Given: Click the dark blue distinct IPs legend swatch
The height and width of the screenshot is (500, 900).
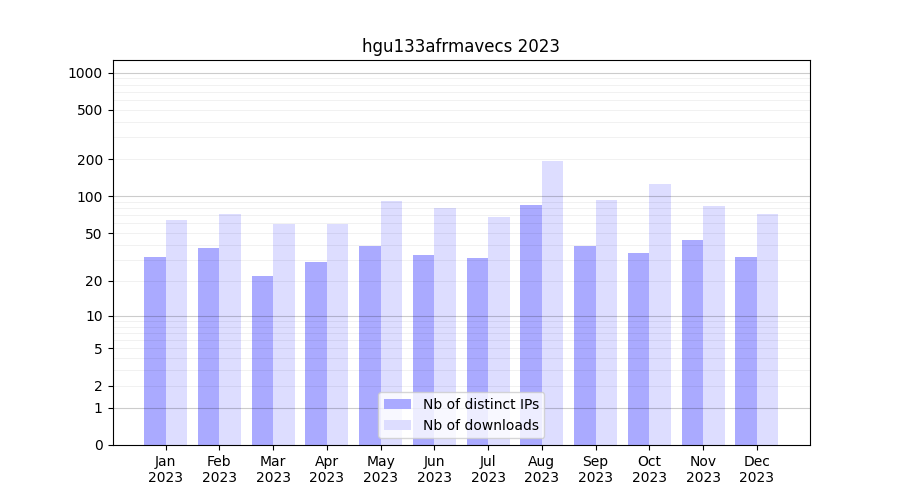Looking at the screenshot, I should (x=397, y=404).
